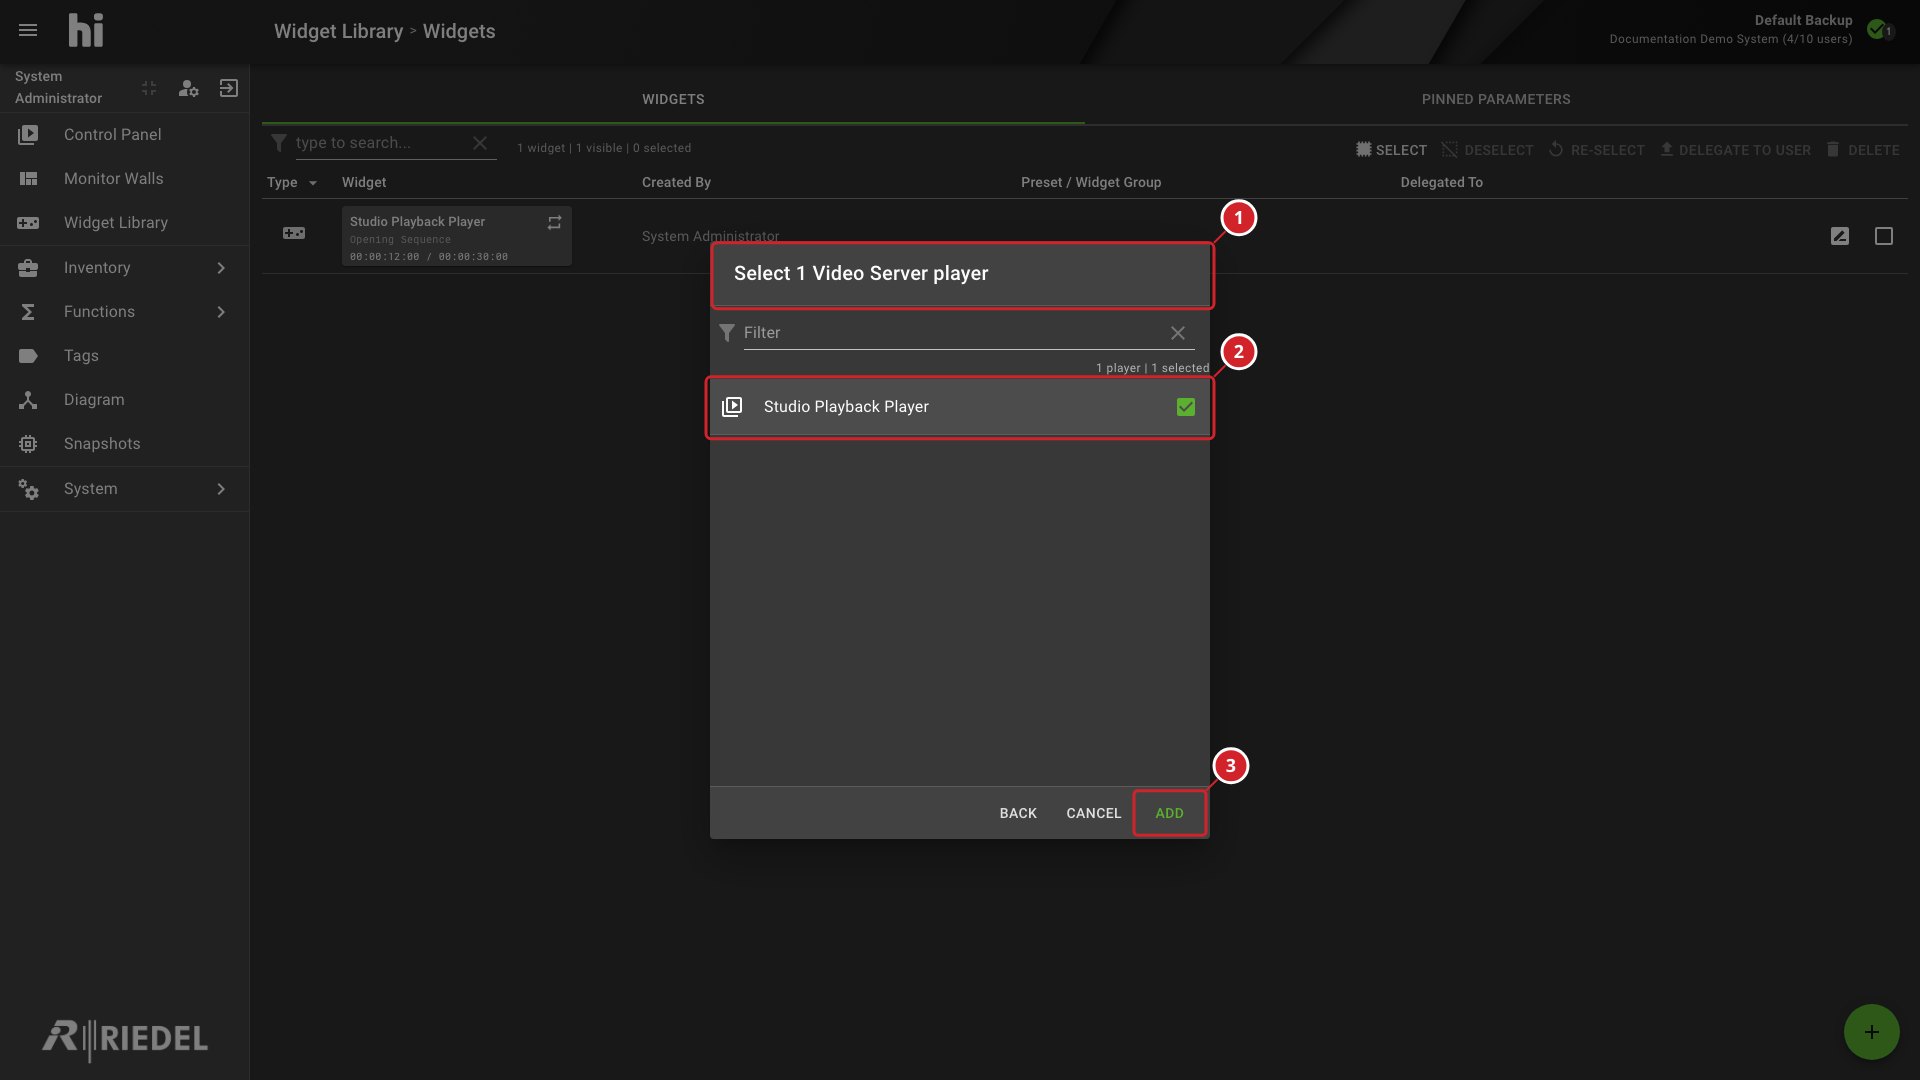
Task: Click the filter funnel icon by widget search
Action: pos(279,143)
